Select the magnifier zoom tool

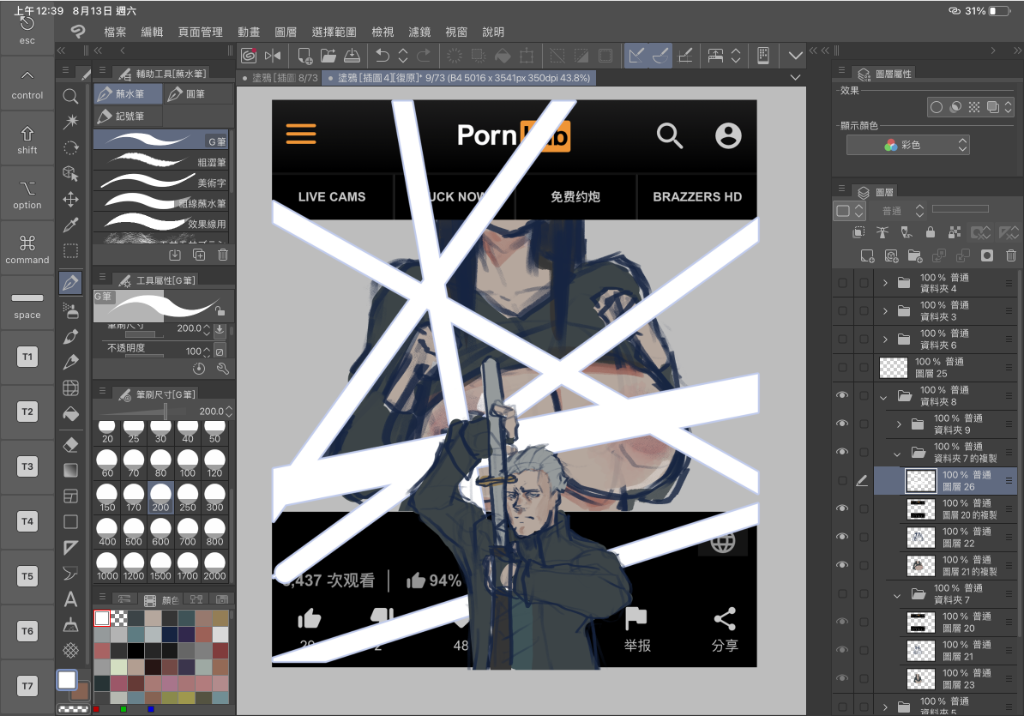[71, 97]
